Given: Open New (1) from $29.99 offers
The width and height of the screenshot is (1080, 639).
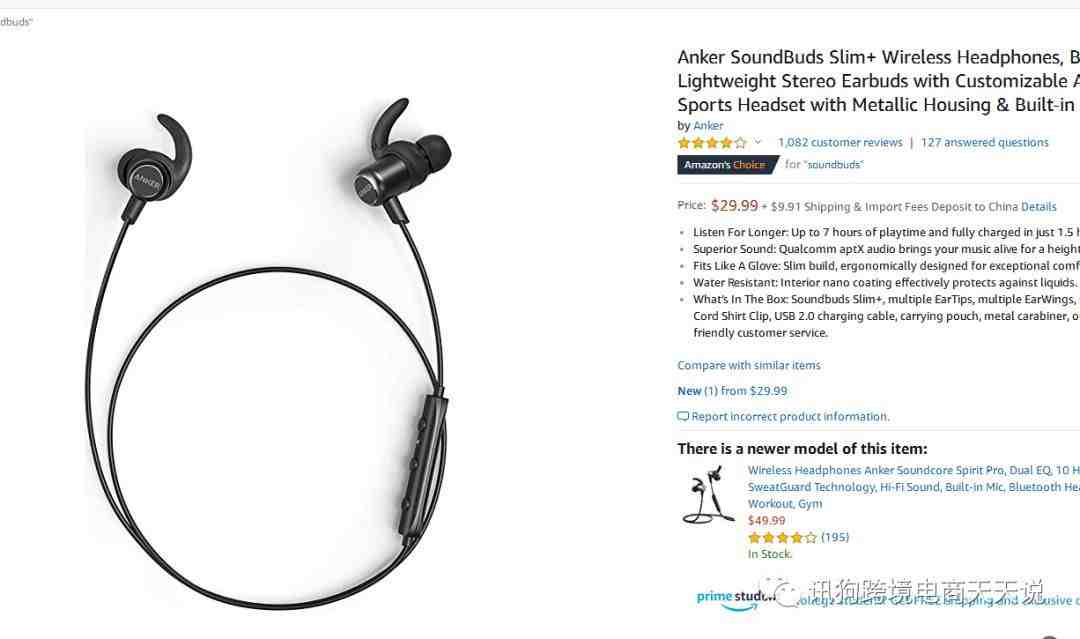Looking at the screenshot, I should tap(732, 391).
